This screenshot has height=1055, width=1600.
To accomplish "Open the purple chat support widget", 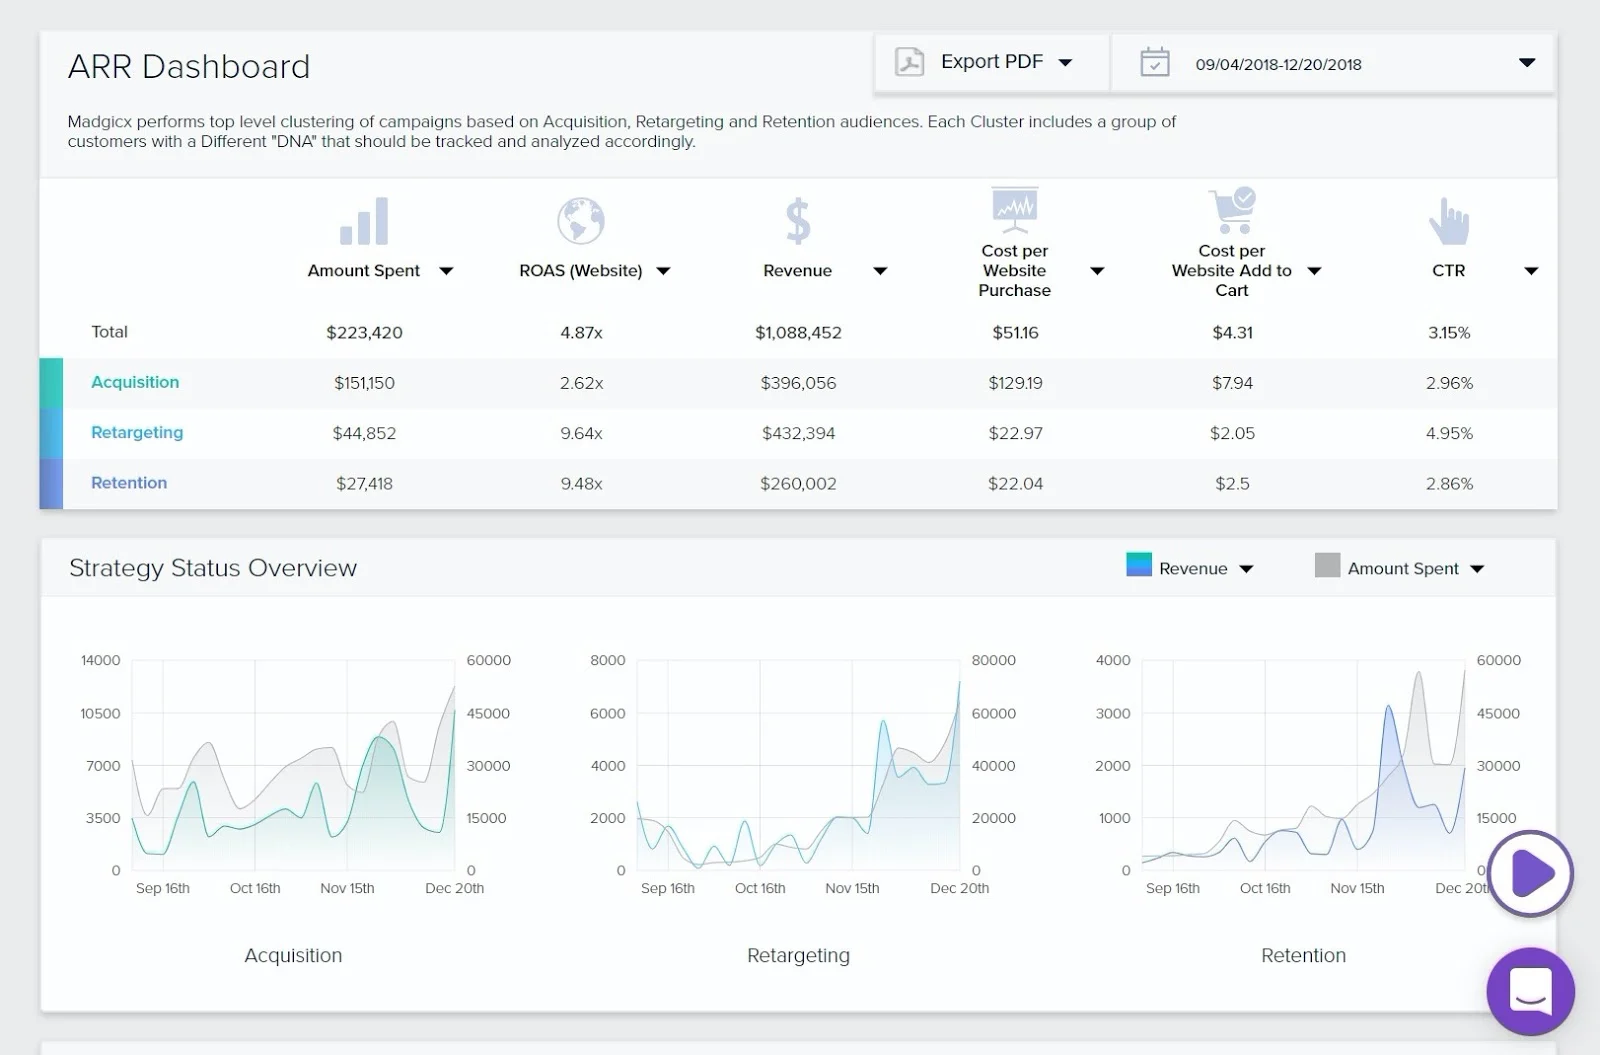I will coord(1530,991).
